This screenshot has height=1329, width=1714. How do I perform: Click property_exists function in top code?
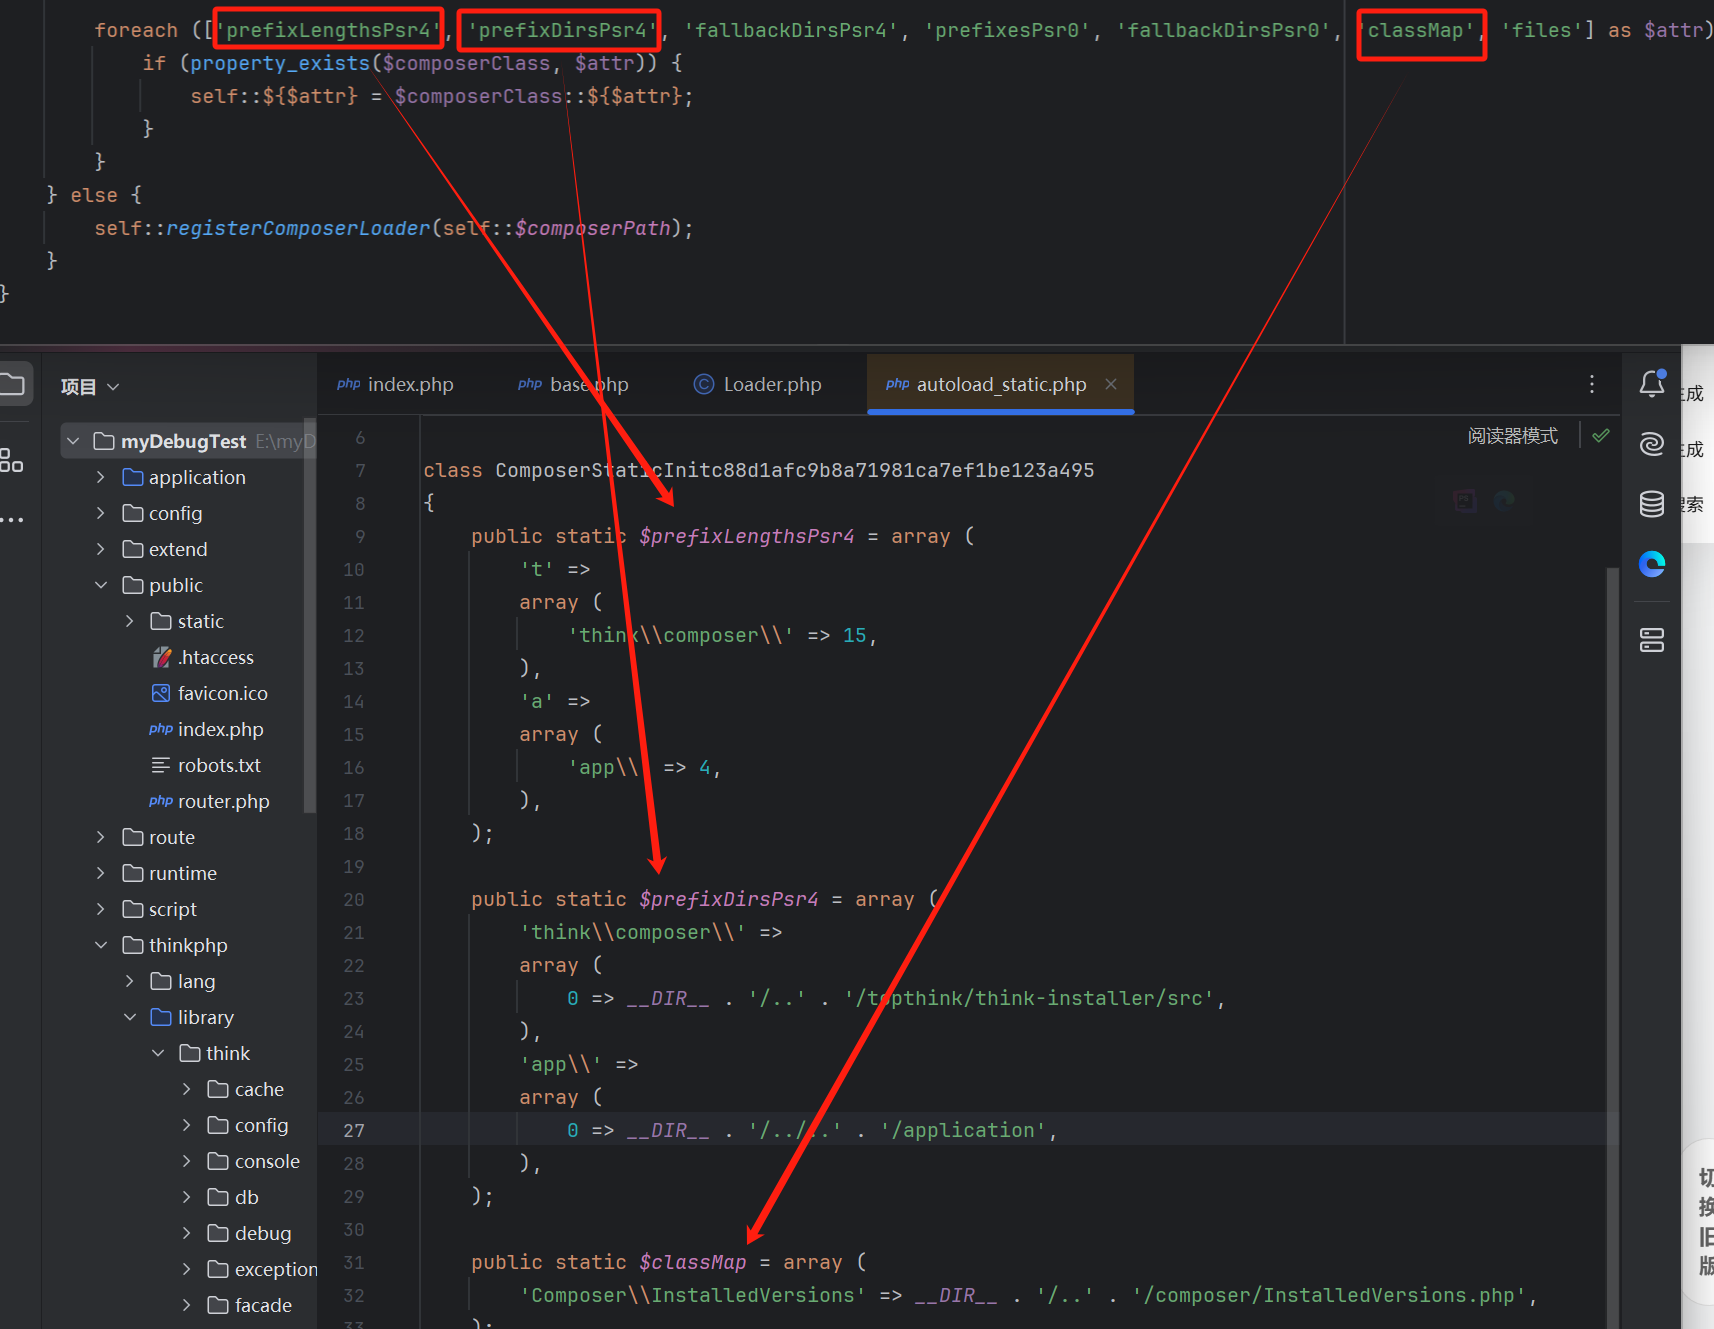280,63
